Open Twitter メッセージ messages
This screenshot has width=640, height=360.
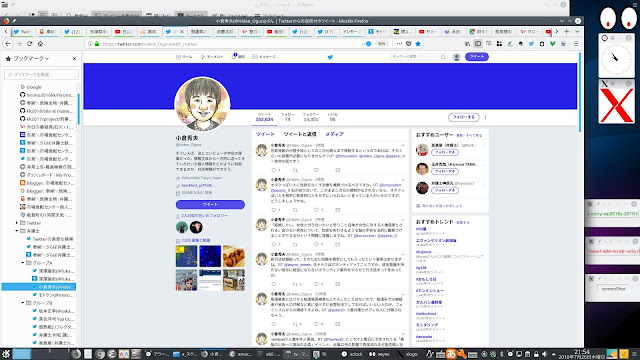tap(264, 57)
